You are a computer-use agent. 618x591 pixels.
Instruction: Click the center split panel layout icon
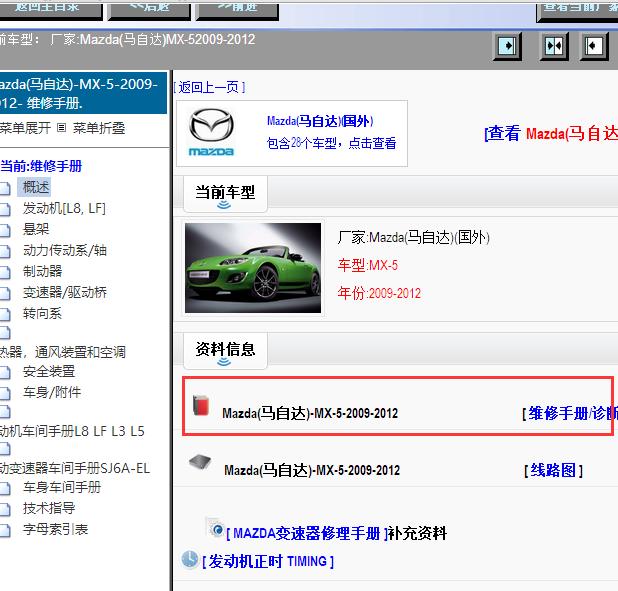[554, 46]
